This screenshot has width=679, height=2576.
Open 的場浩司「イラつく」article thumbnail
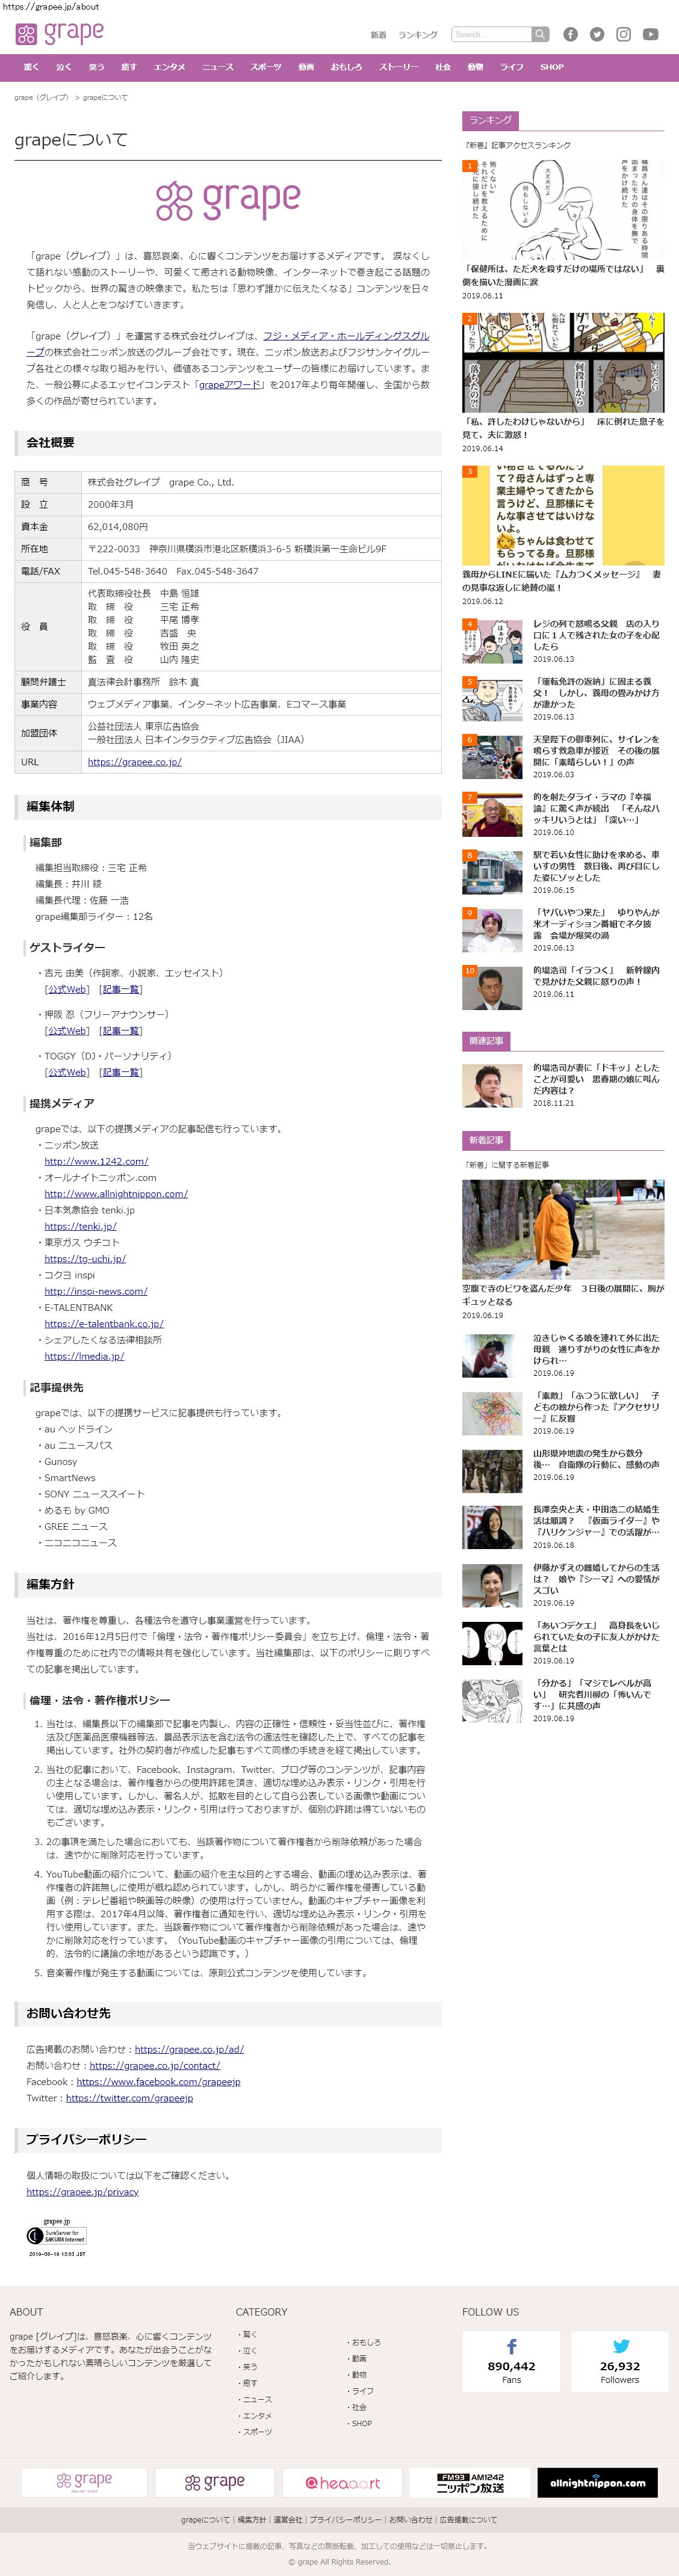point(492,987)
